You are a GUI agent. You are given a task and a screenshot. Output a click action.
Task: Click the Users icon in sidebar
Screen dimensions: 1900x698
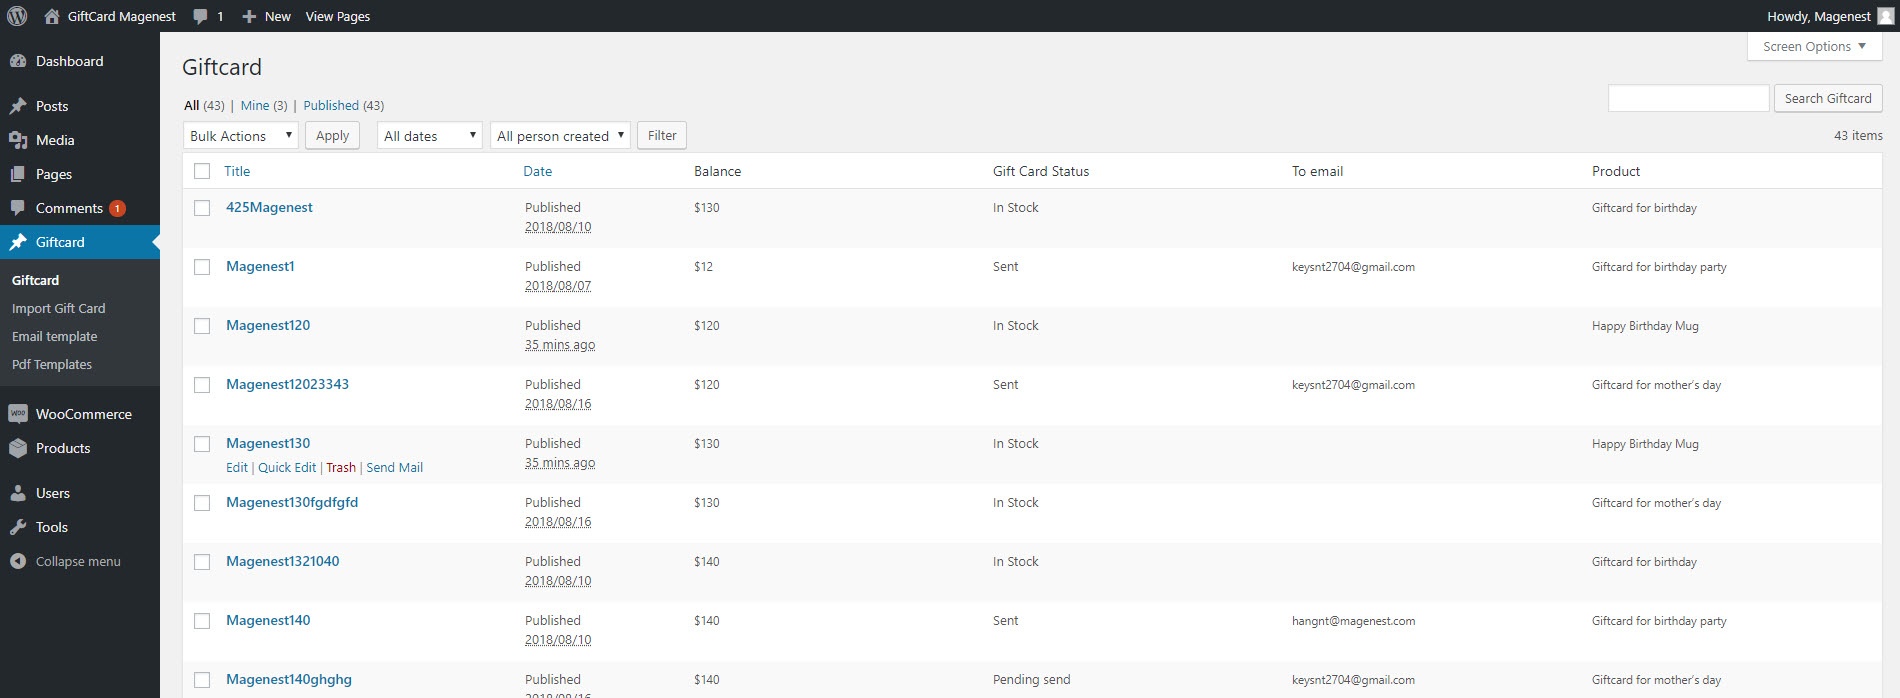(17, 493)
